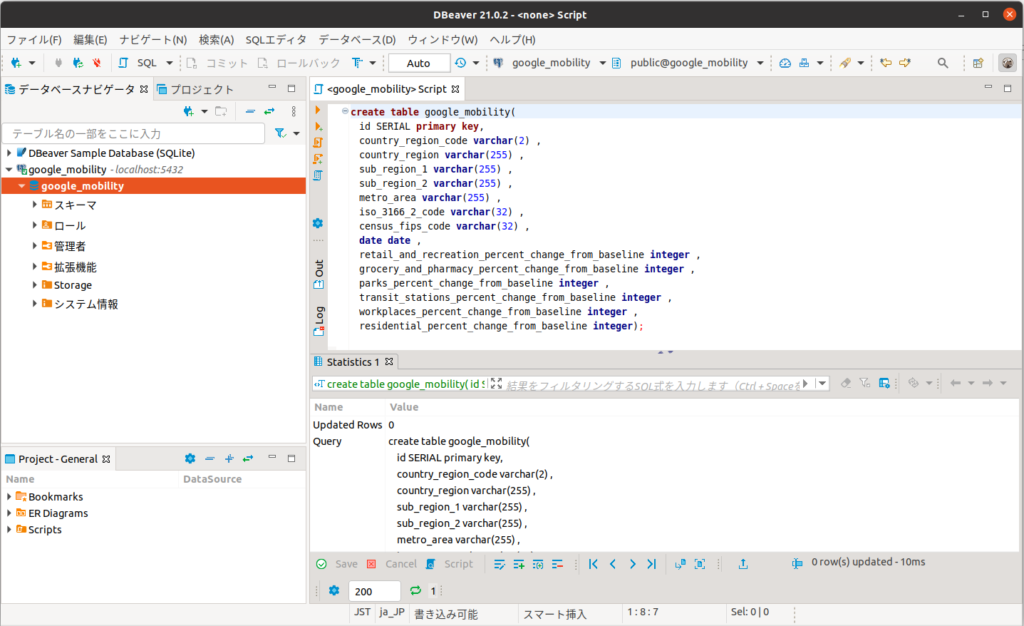Execute SQL statement with the orange arrow icon
This screenshot has width=1024, height=626.
[318, 110]
